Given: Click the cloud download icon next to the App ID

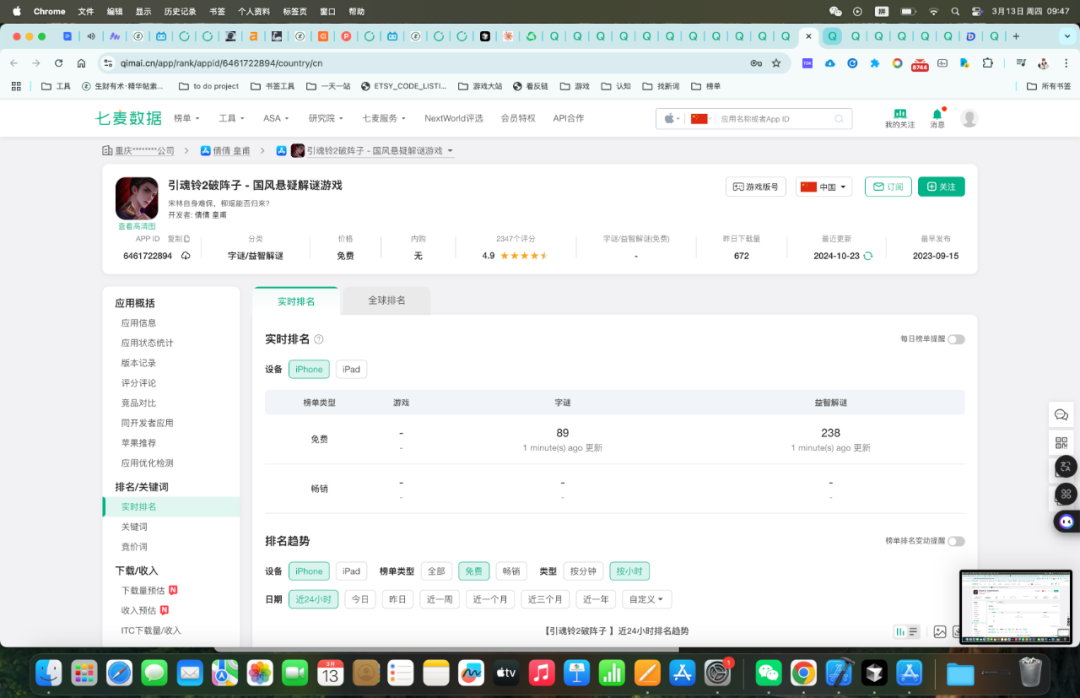Looking at the screenshot, I should point(186,256).
